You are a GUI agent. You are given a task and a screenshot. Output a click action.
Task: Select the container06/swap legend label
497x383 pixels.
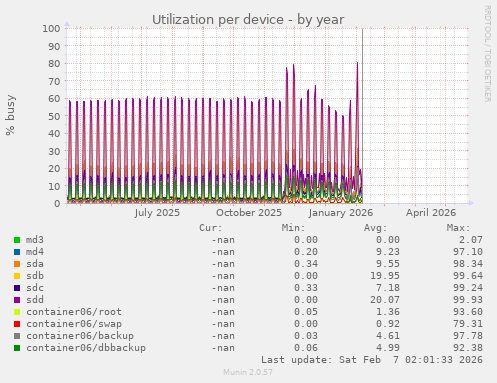coord(74,324)
